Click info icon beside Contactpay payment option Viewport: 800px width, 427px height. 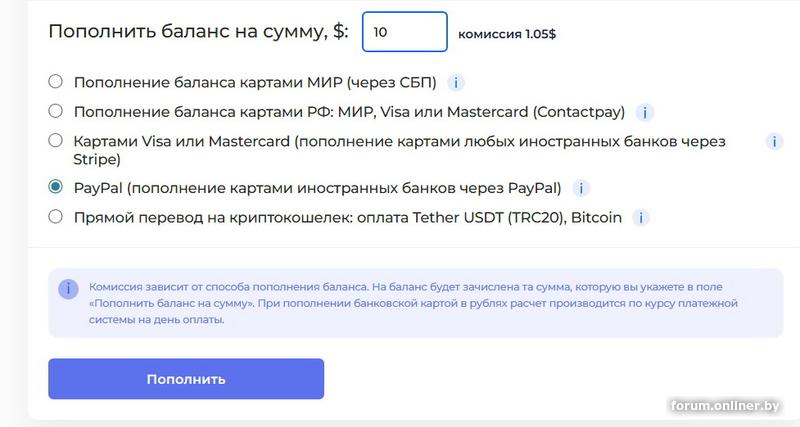click(645, 111)
